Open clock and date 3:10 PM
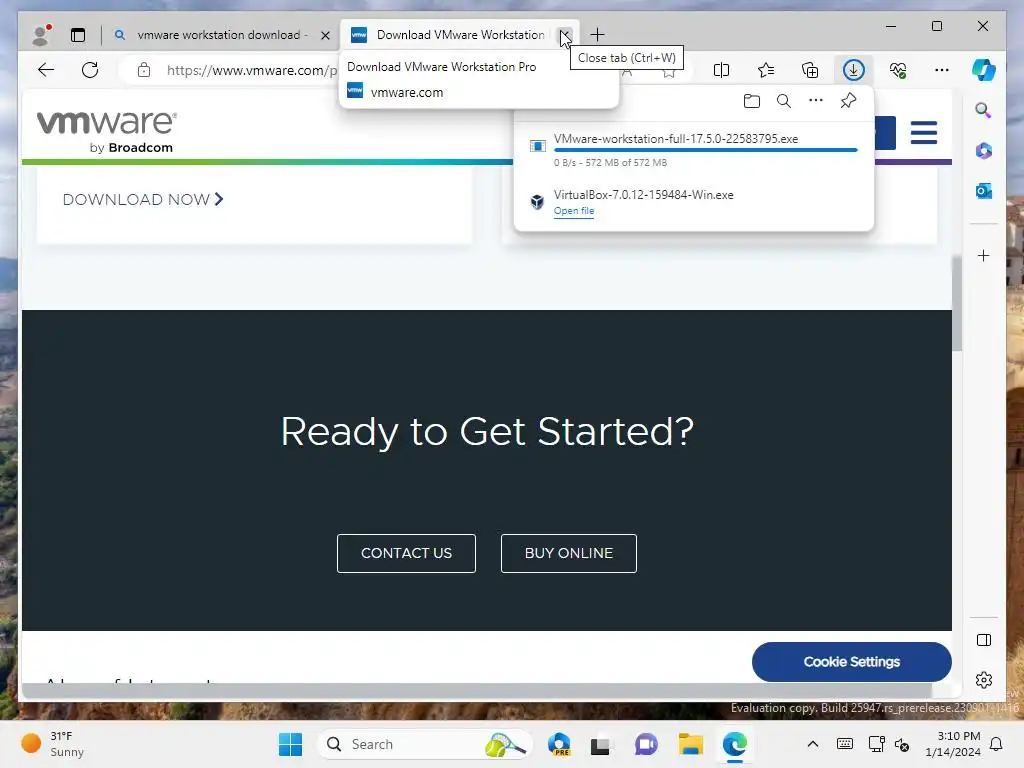This screenshot has height=768, width=1024. pos(953,744)
